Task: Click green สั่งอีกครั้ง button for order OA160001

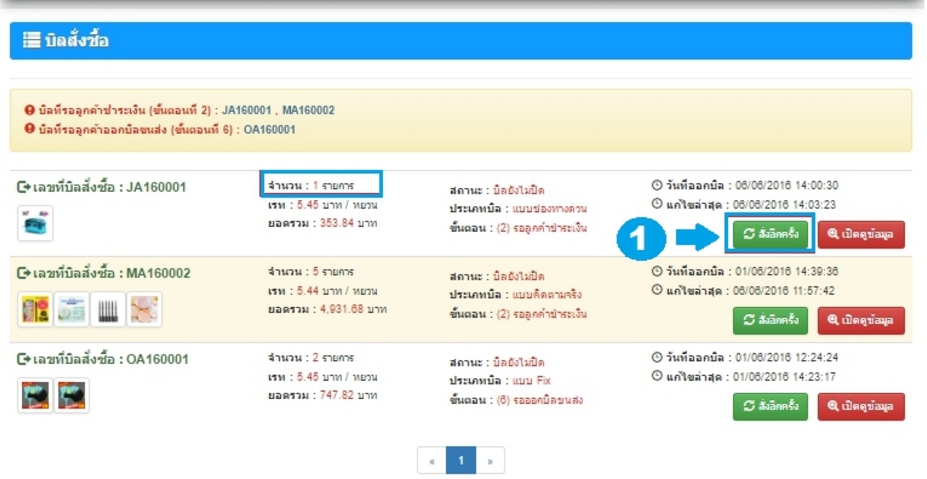Action: (771, 406)
